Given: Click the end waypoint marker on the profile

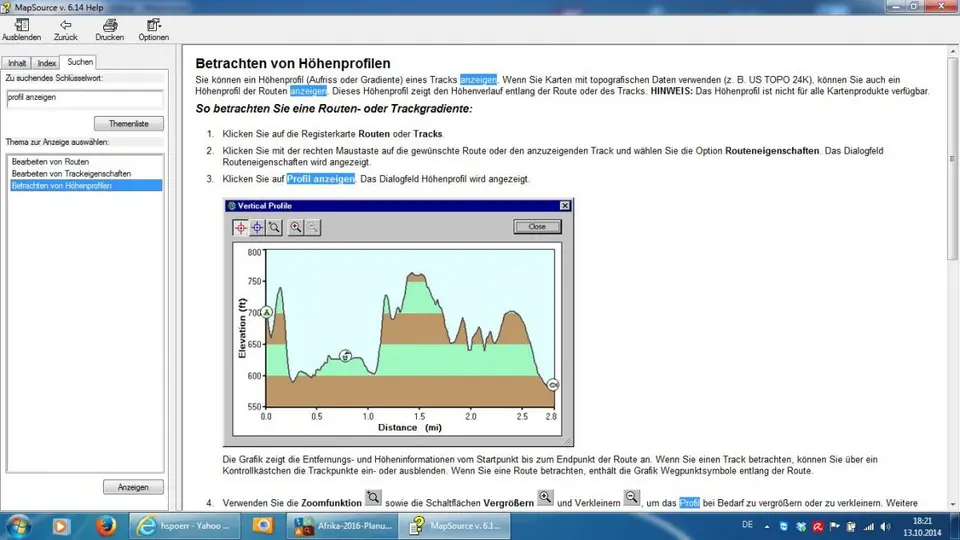Looking at the screenshot, I should click(552, 384).
